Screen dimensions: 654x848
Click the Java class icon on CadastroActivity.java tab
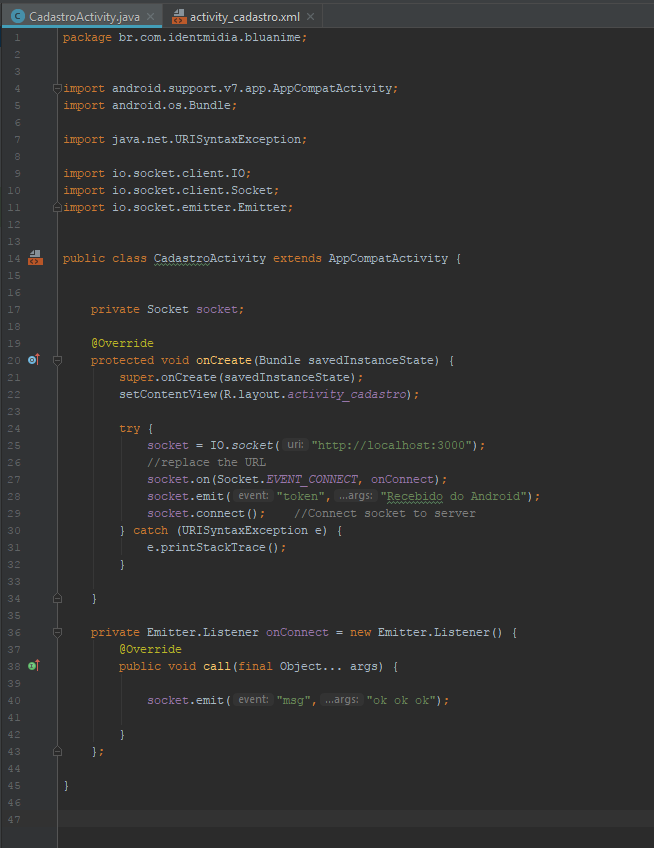pyautogui.click(x=18, y=16)
